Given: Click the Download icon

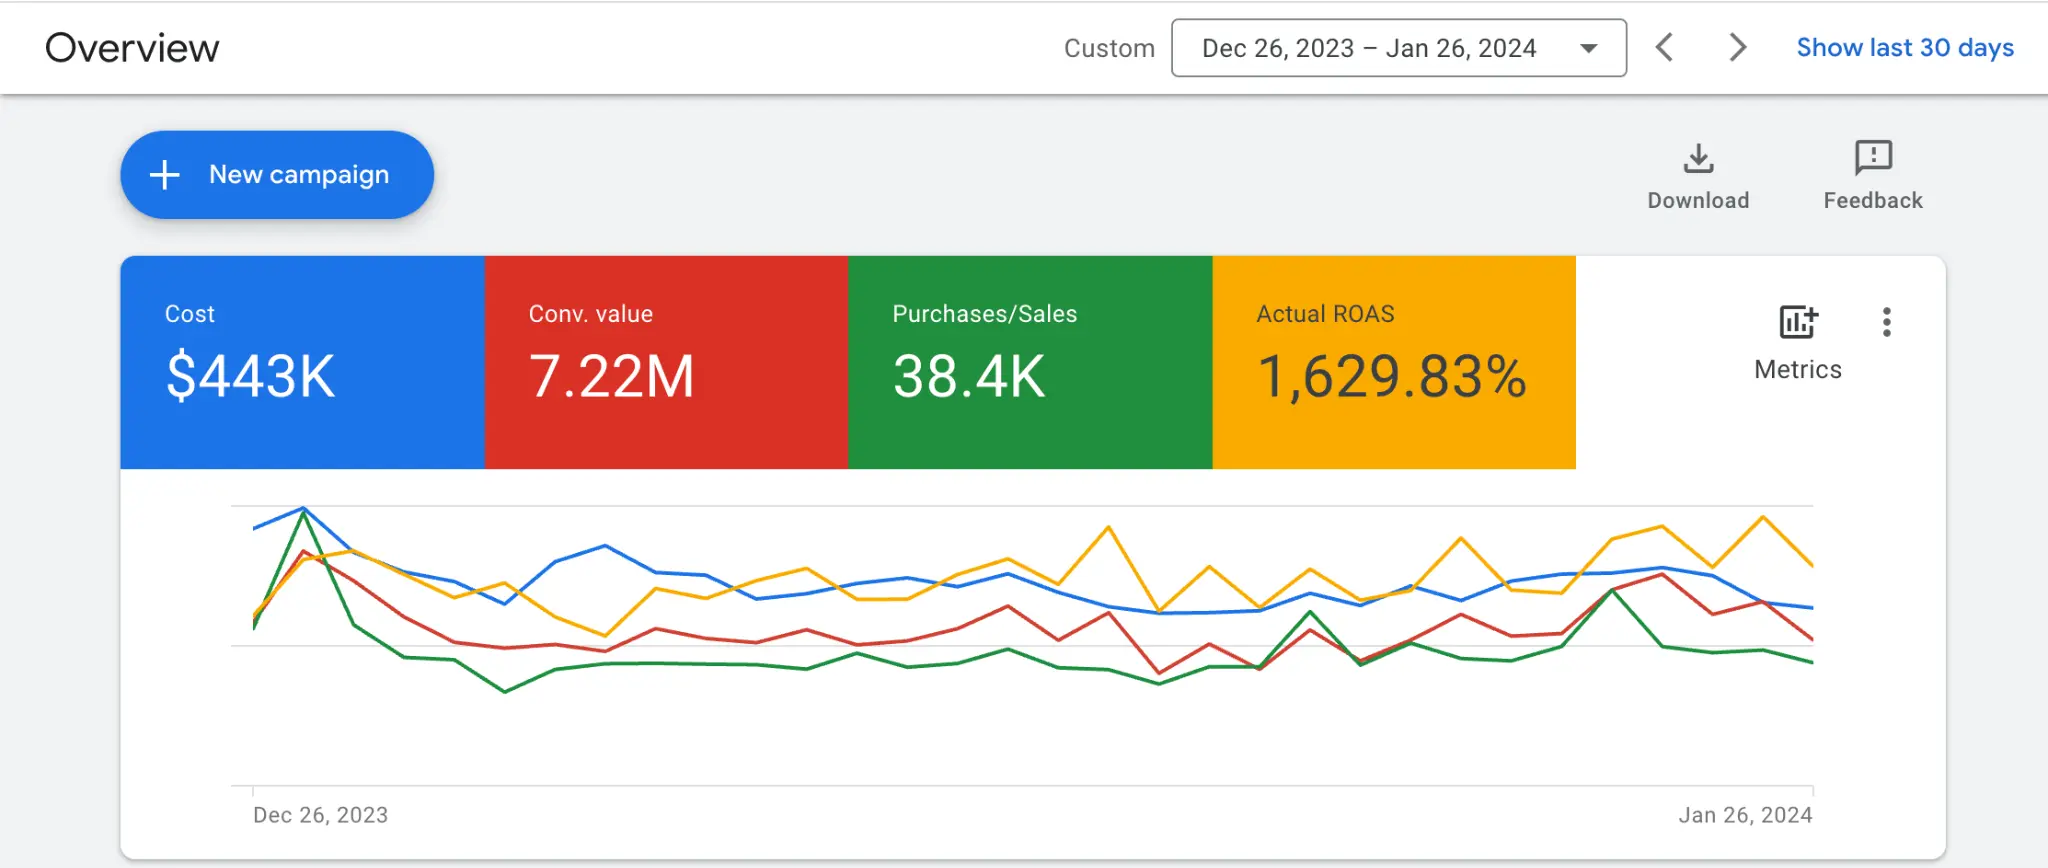Looking at the screenshot, I should coord(1698,159).
